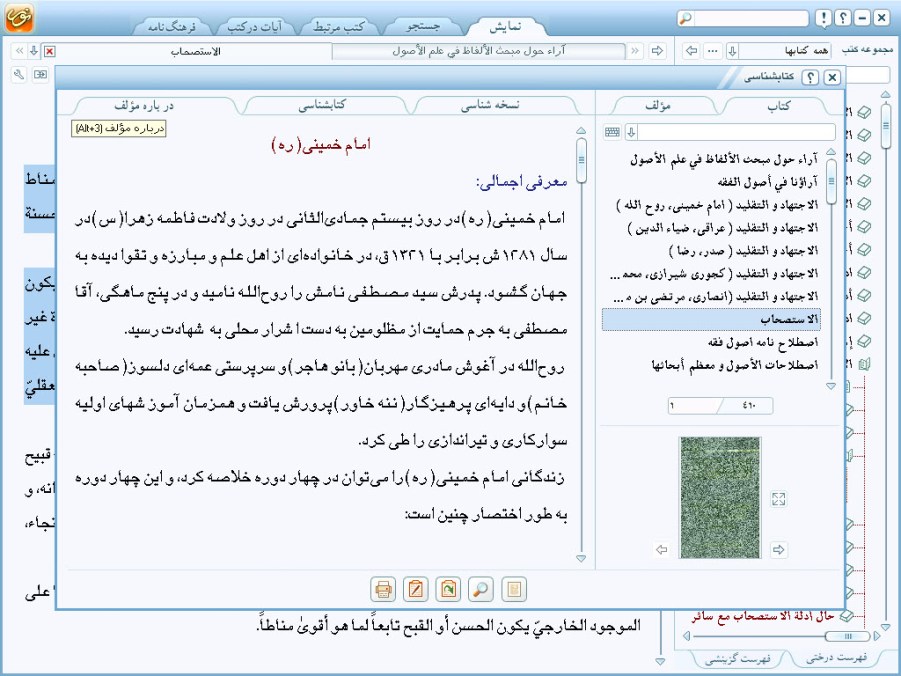Select book آراؤنا في أصول الفقه
The image size is (901, 676).
[711, 182]
